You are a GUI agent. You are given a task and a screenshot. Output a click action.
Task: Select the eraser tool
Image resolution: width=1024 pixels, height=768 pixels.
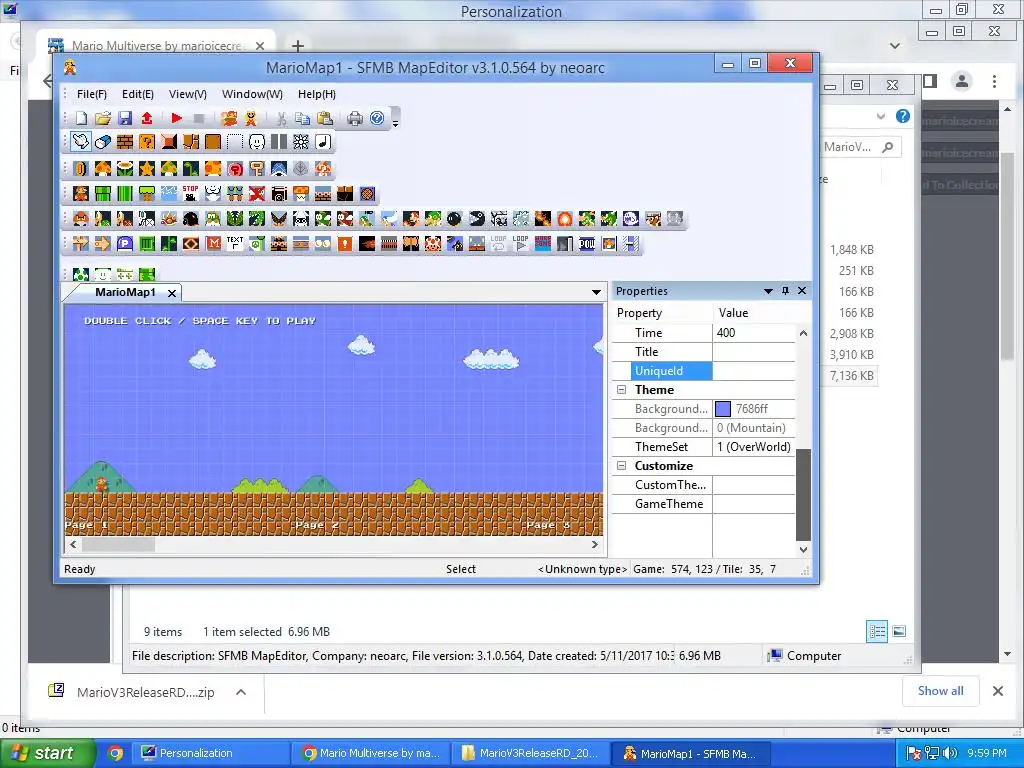pyautogui.click(x=103, y=142)
